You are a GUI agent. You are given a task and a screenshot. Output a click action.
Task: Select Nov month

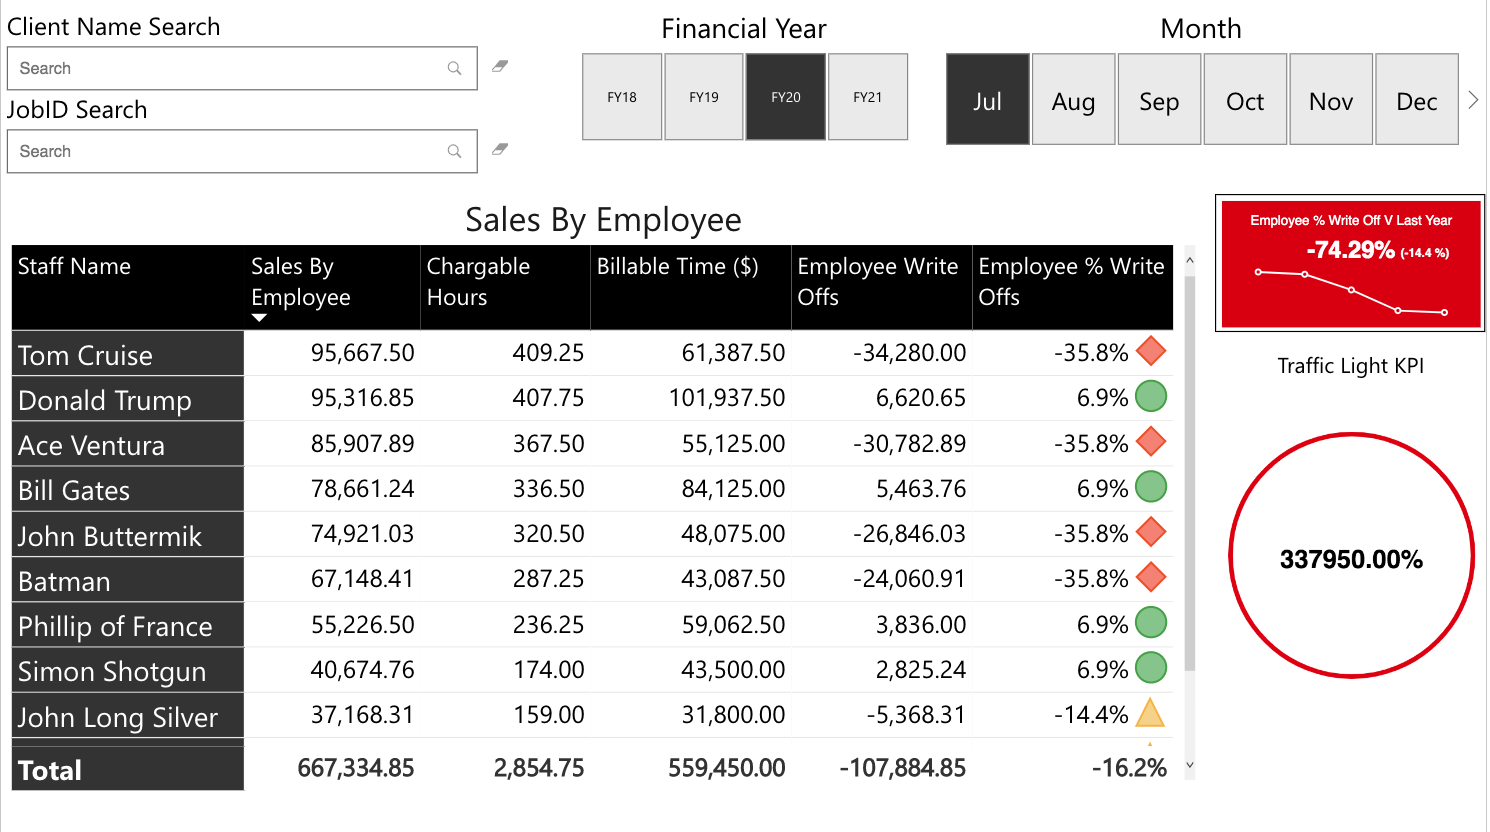[1332, 100]
